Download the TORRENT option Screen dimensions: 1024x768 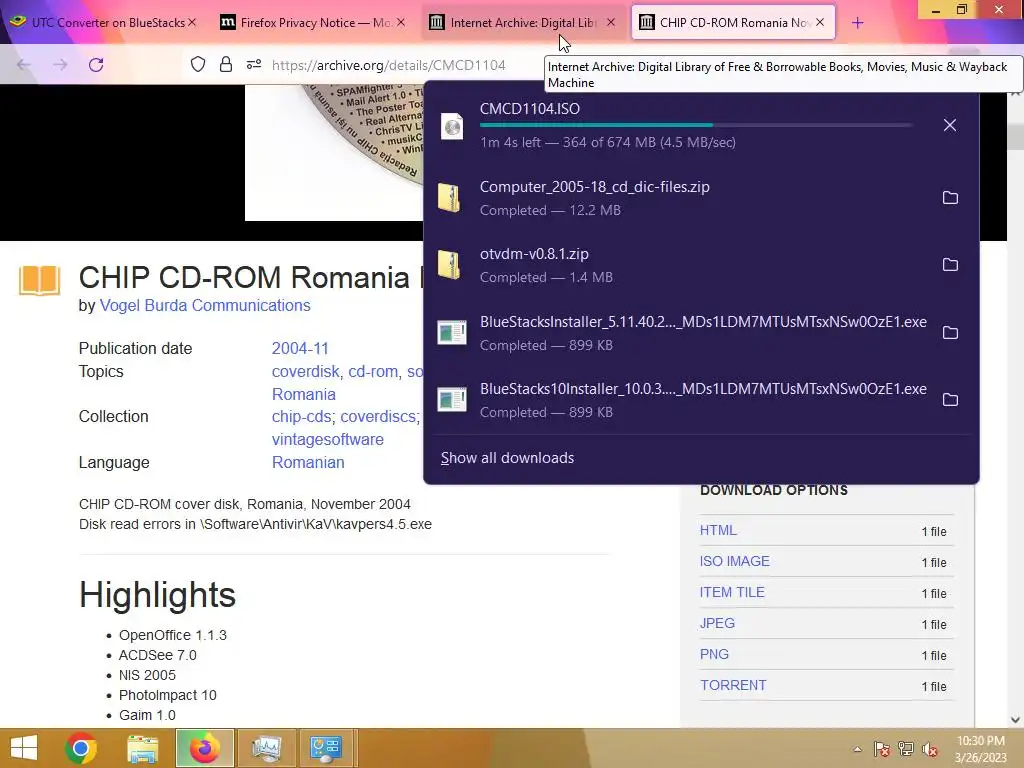733,685
